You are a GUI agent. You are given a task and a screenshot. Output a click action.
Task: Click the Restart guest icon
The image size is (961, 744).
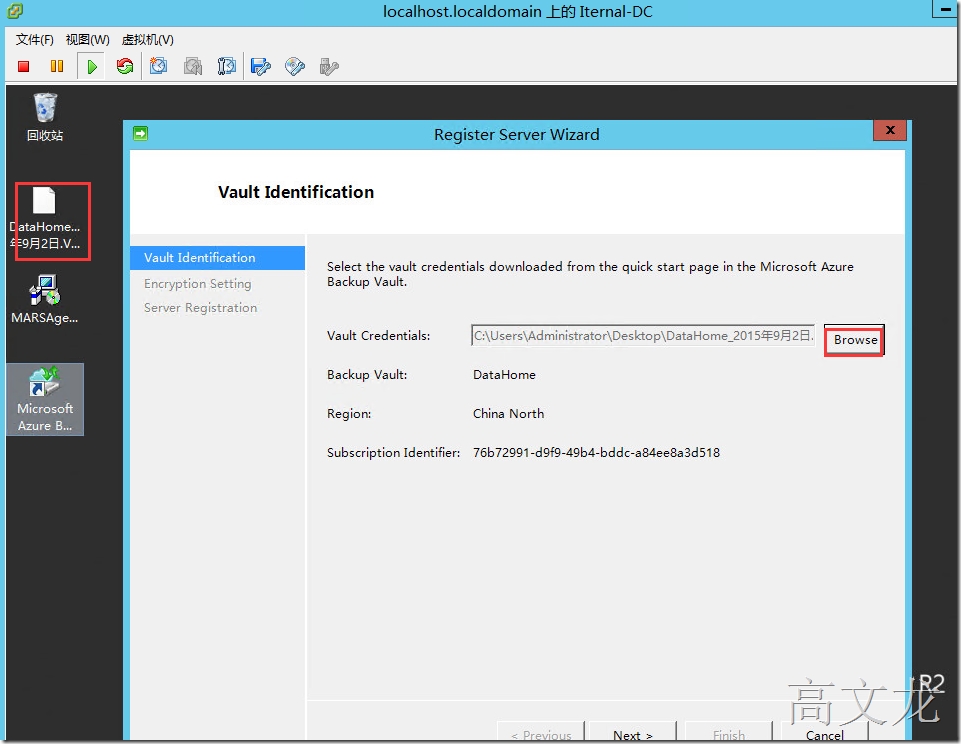(125, 66)
